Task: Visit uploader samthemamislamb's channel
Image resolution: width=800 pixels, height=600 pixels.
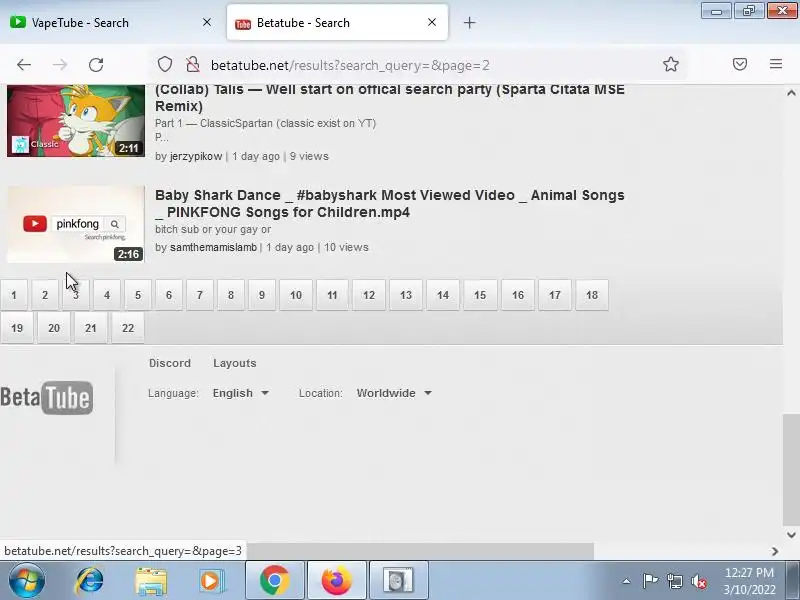Action: pyautogui.click(x=213, y=247)
